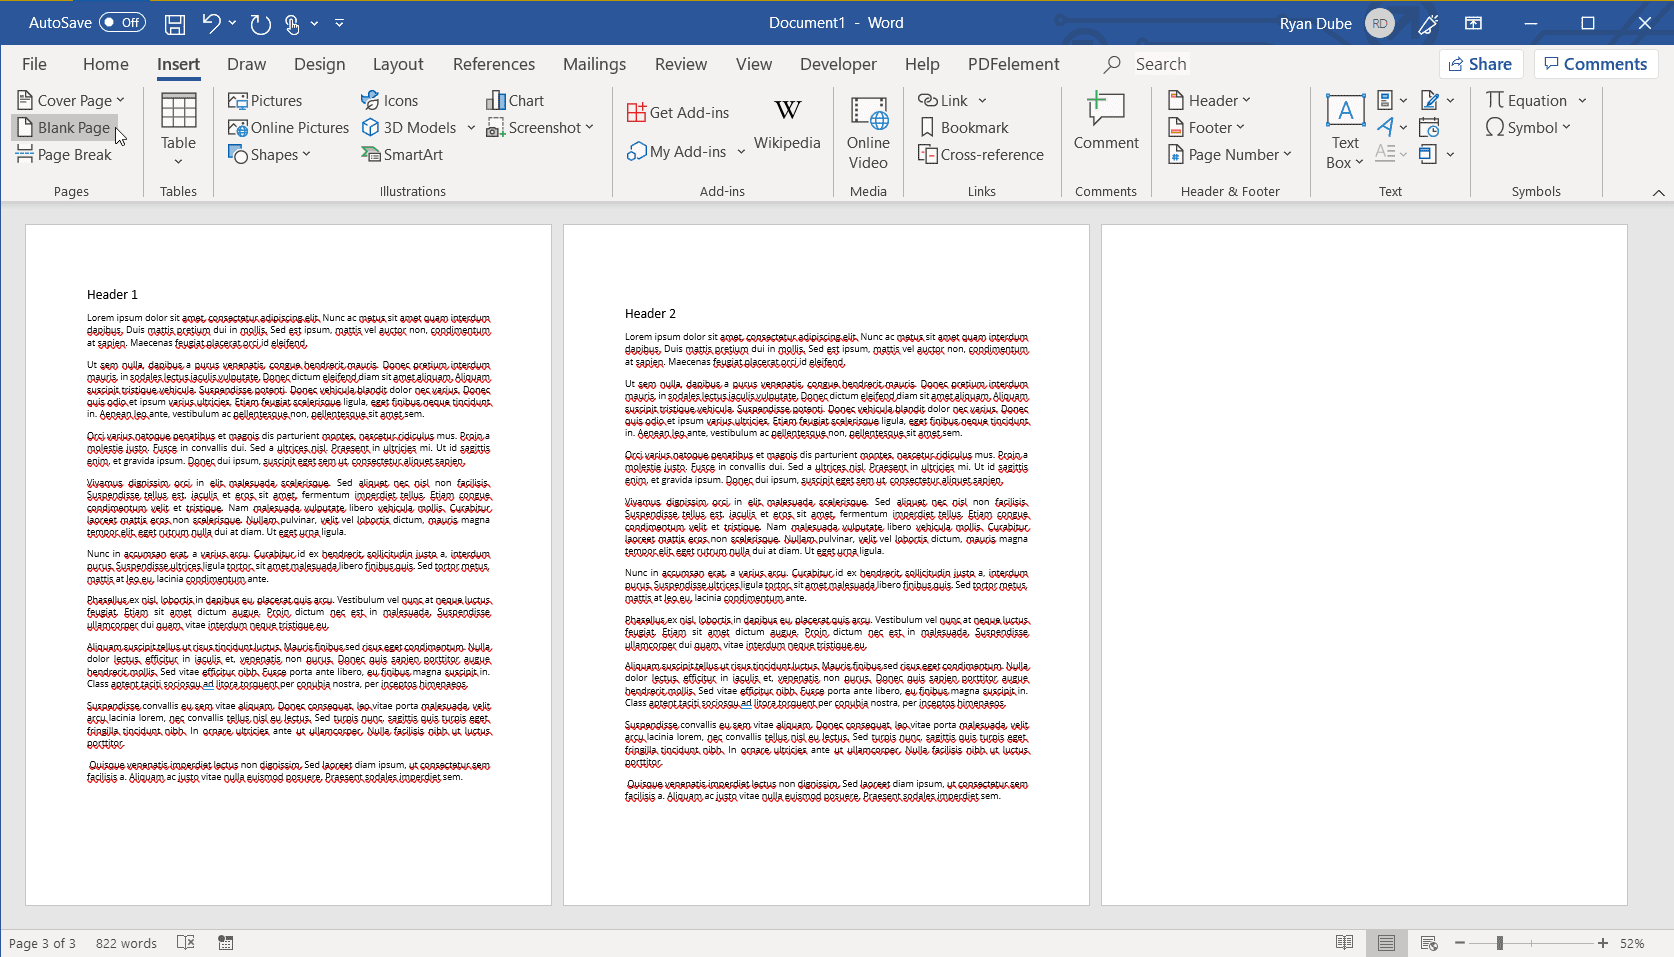Click the Comments button
The image size is (1674, 957).
pos(1596,64)
